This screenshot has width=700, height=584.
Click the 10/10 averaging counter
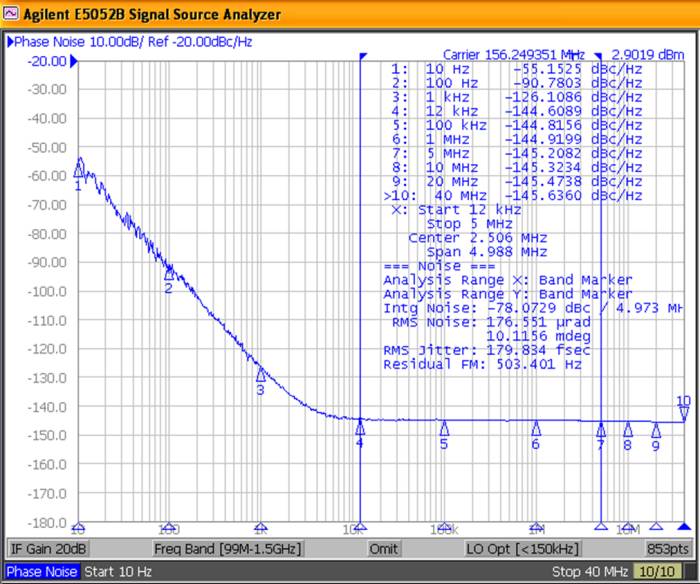(x=662, y=572)
